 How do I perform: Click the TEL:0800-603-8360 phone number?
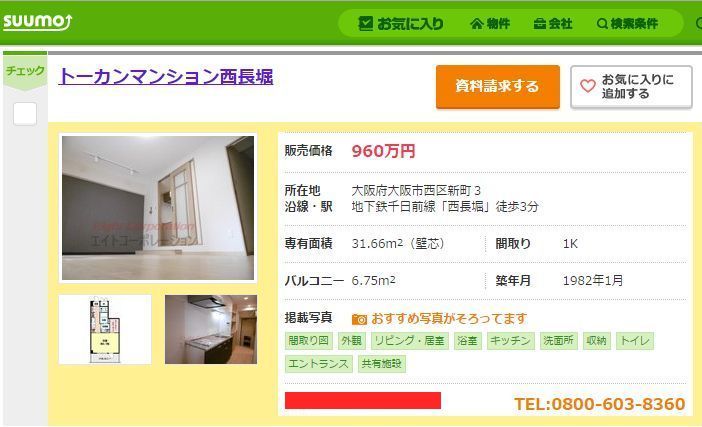tap(599, 404)
